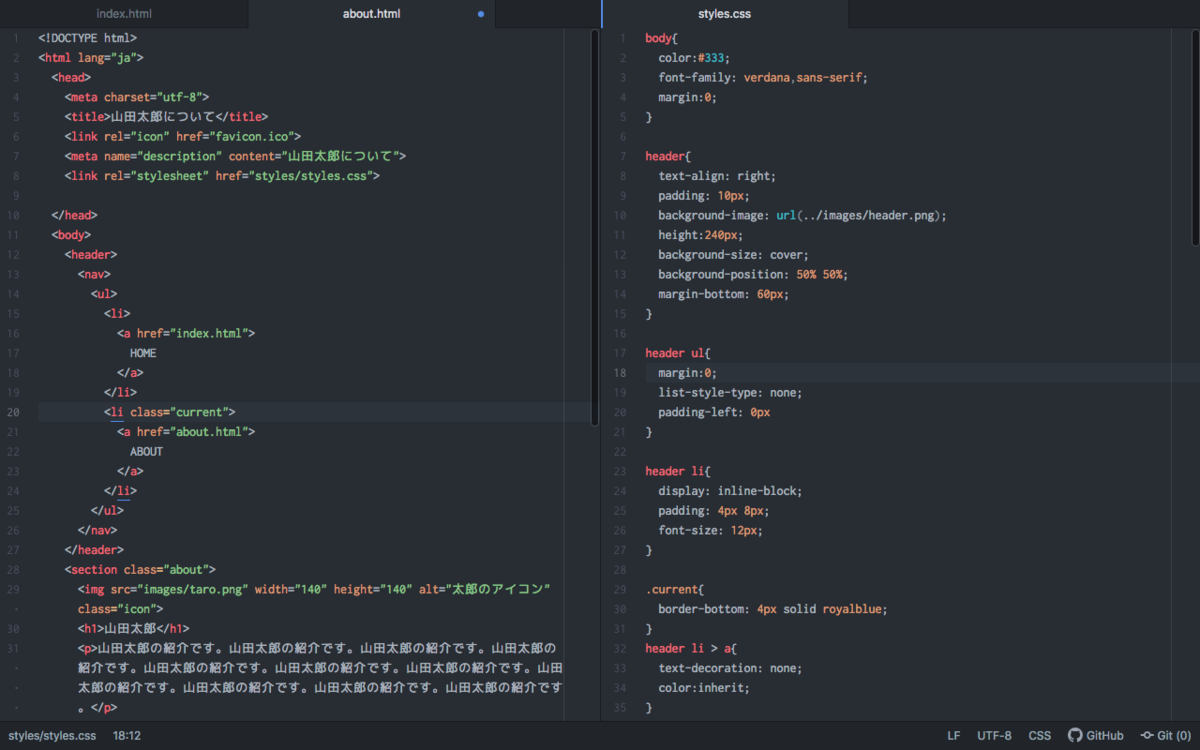The image size is (1200, 750).
Task: Click the HOME link text inside the nav markup
Action: pos(142,352)
